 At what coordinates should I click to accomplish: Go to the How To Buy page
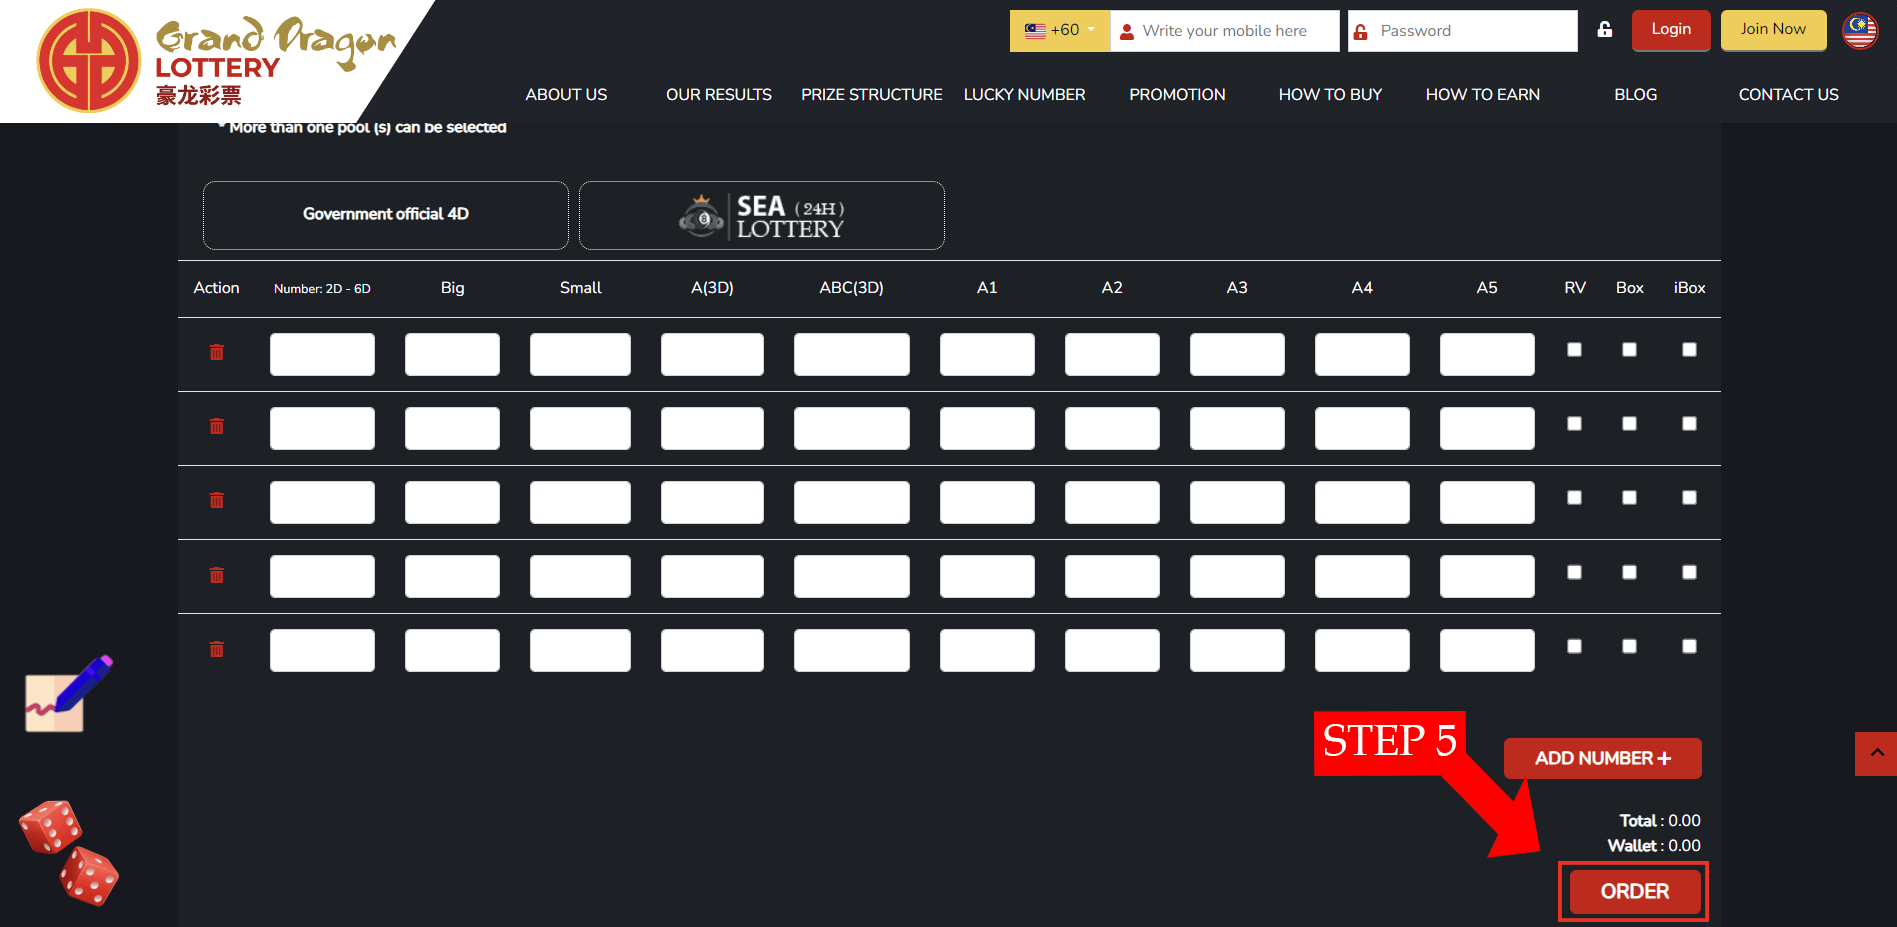click(1329, 94)
